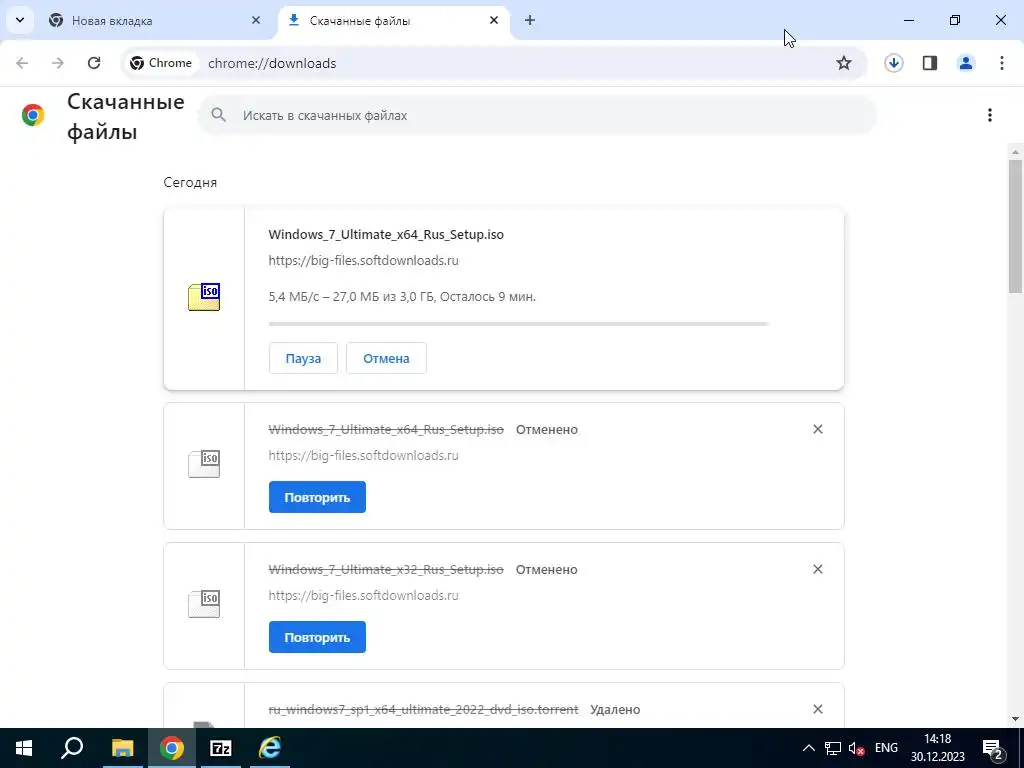Open the Windows Start menu

24,748
